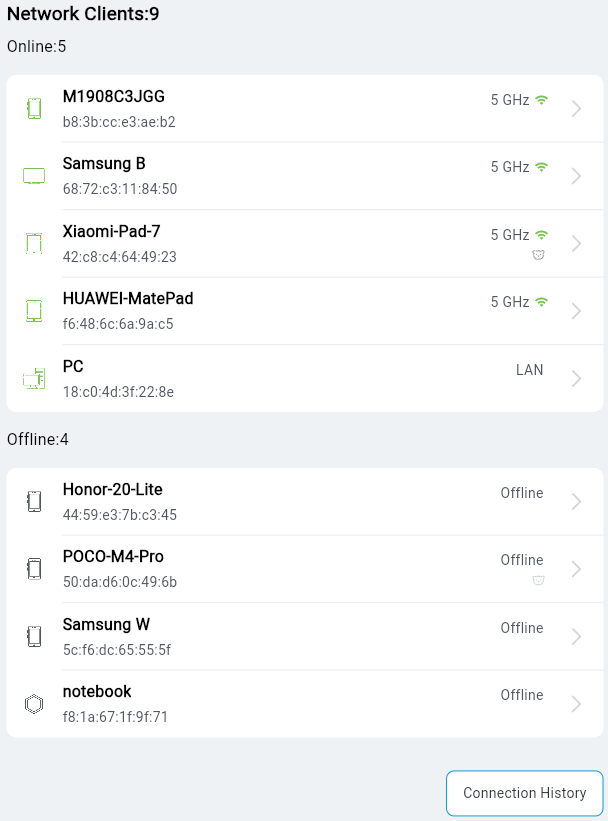Click the tablet icon for HUAWEI-MatePad
Viewport: 608px width, 821px height.
click(x=34, y=310)
